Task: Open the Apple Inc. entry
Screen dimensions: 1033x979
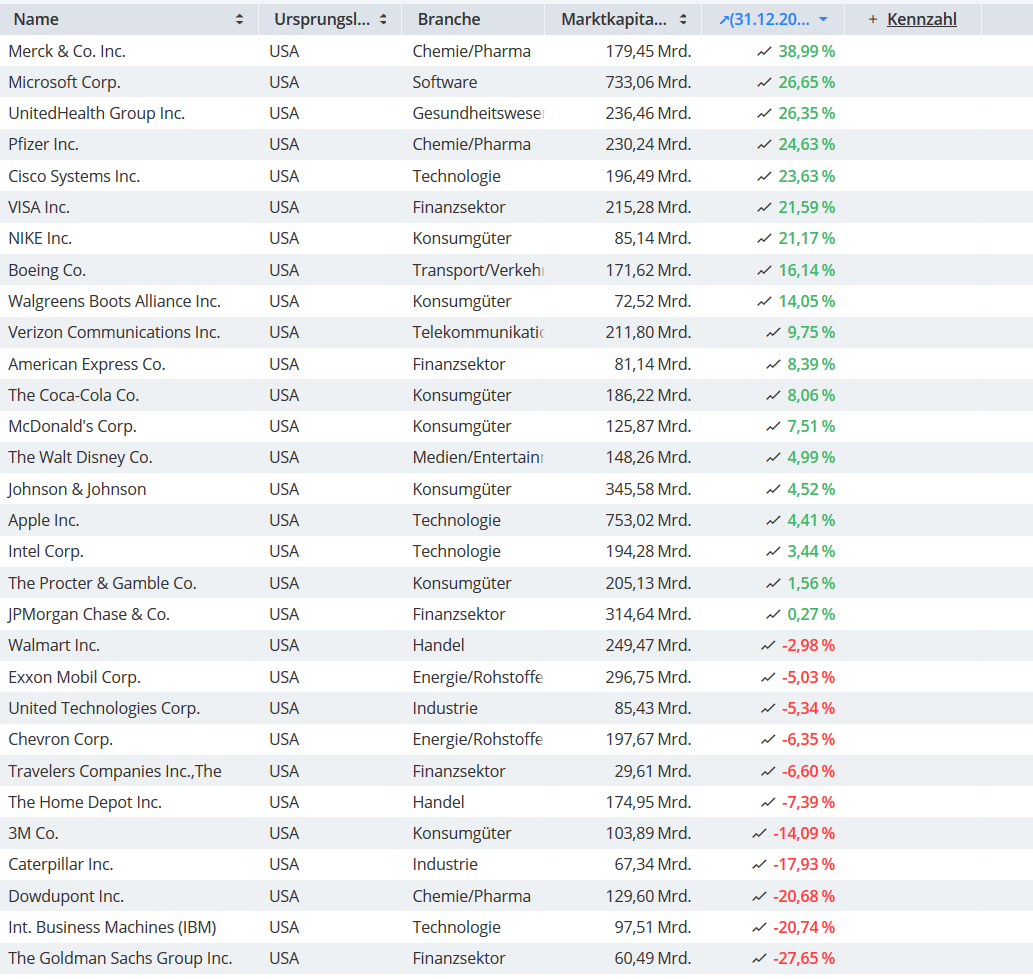Action: pyautogui.click(x=43, y=520)
